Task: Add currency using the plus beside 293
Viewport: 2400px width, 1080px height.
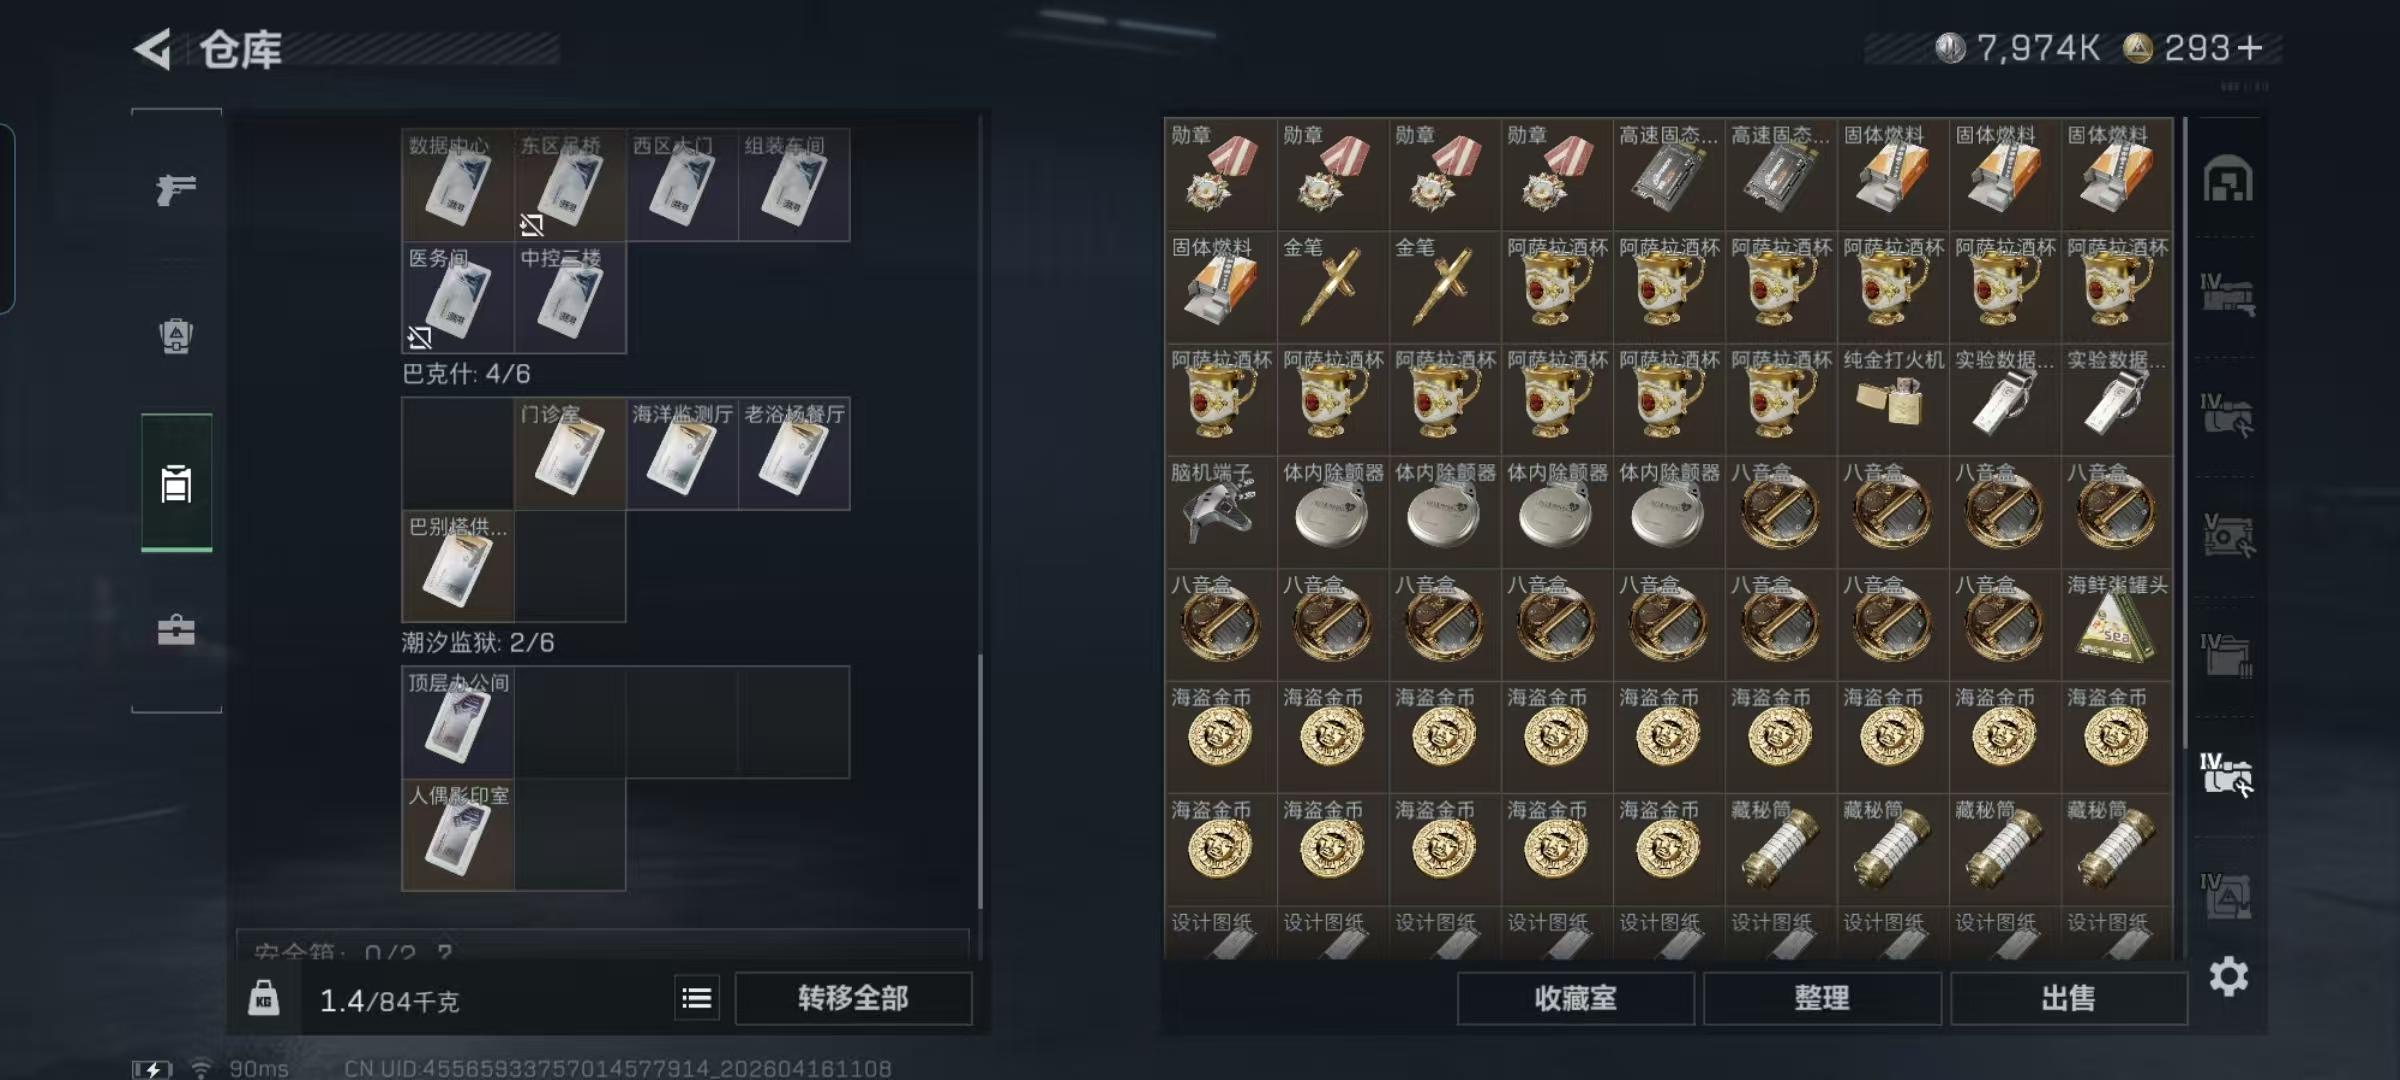Action: click(x=2250, y=48)
